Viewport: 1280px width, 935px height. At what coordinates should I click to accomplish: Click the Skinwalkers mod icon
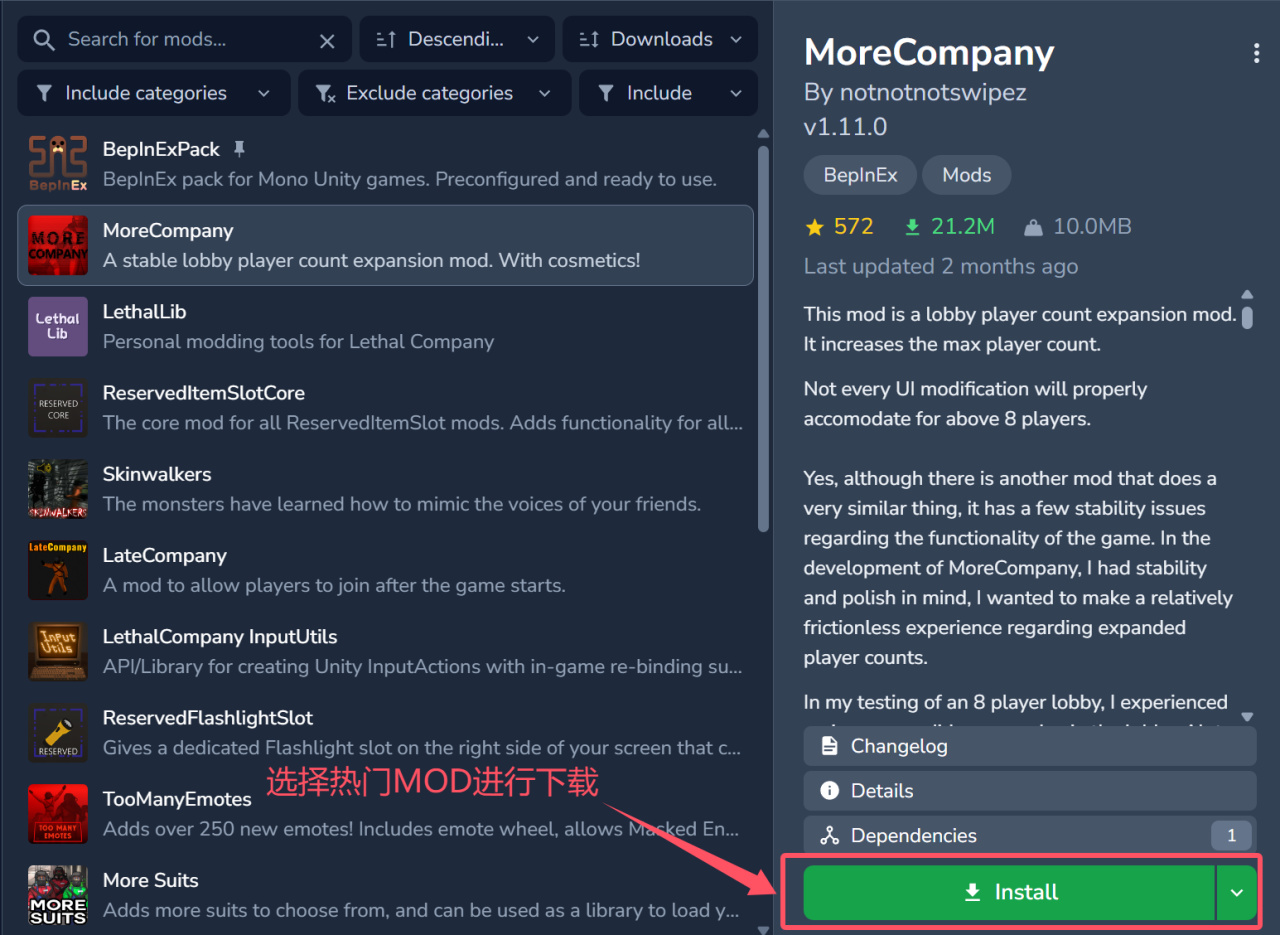(58, 489)
